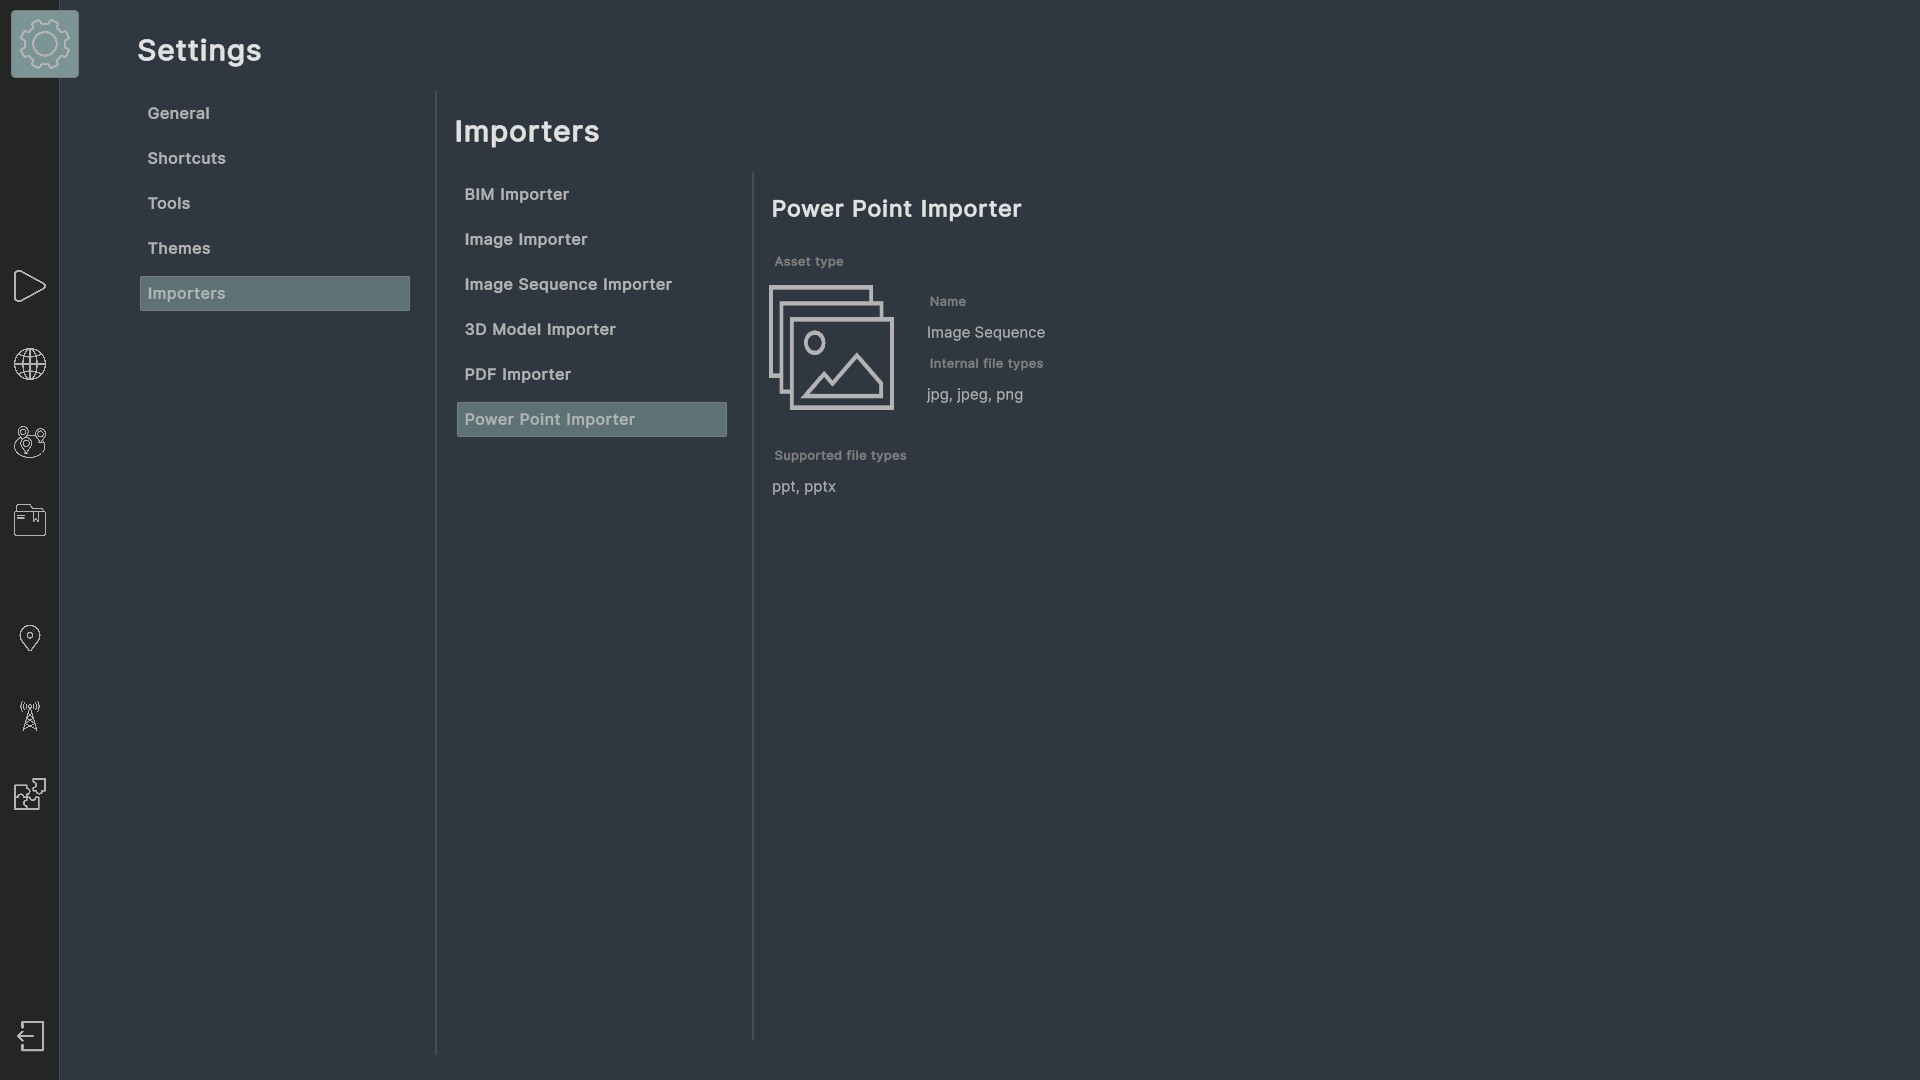Click the Settings gear icon
1920x1080 pixels.
[x=45, y=44]
